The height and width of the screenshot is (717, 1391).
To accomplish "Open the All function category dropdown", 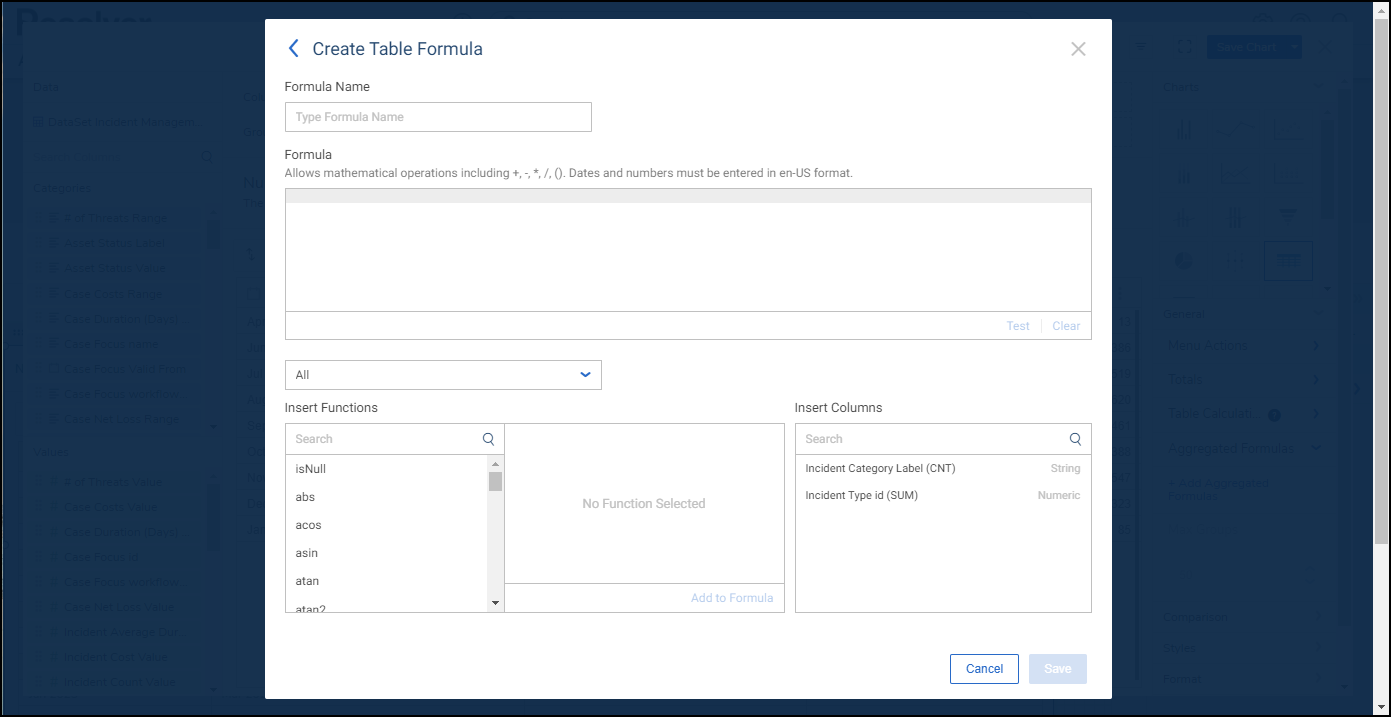I will [443, 375].
